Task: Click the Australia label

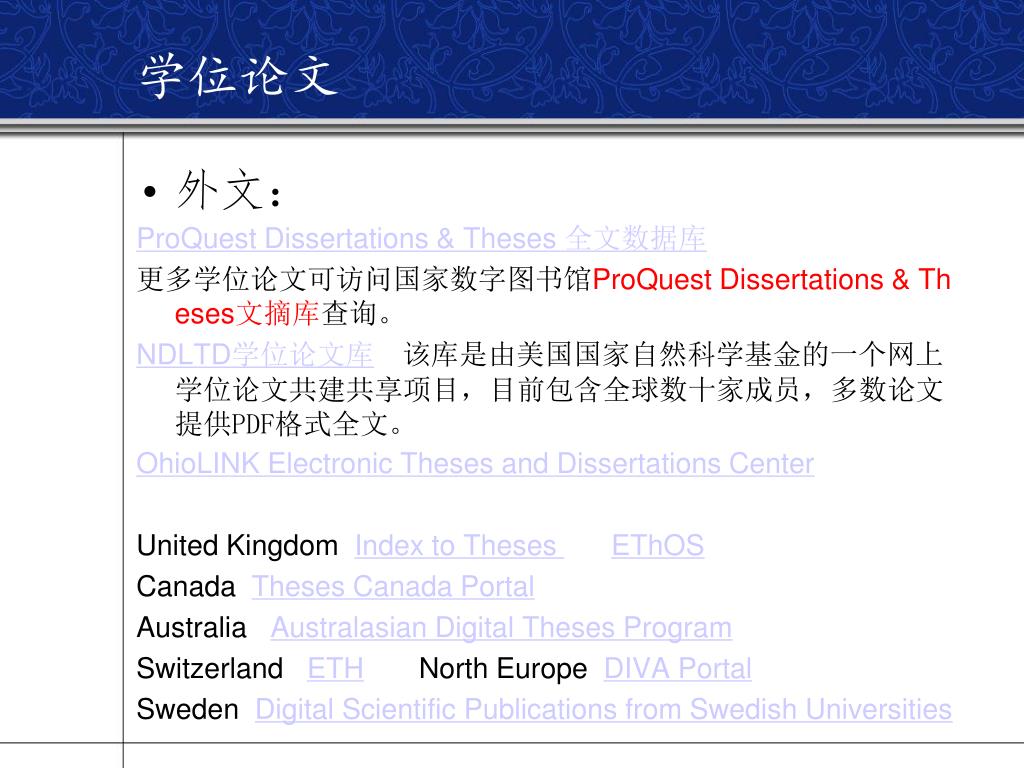Action: (191, 628)
